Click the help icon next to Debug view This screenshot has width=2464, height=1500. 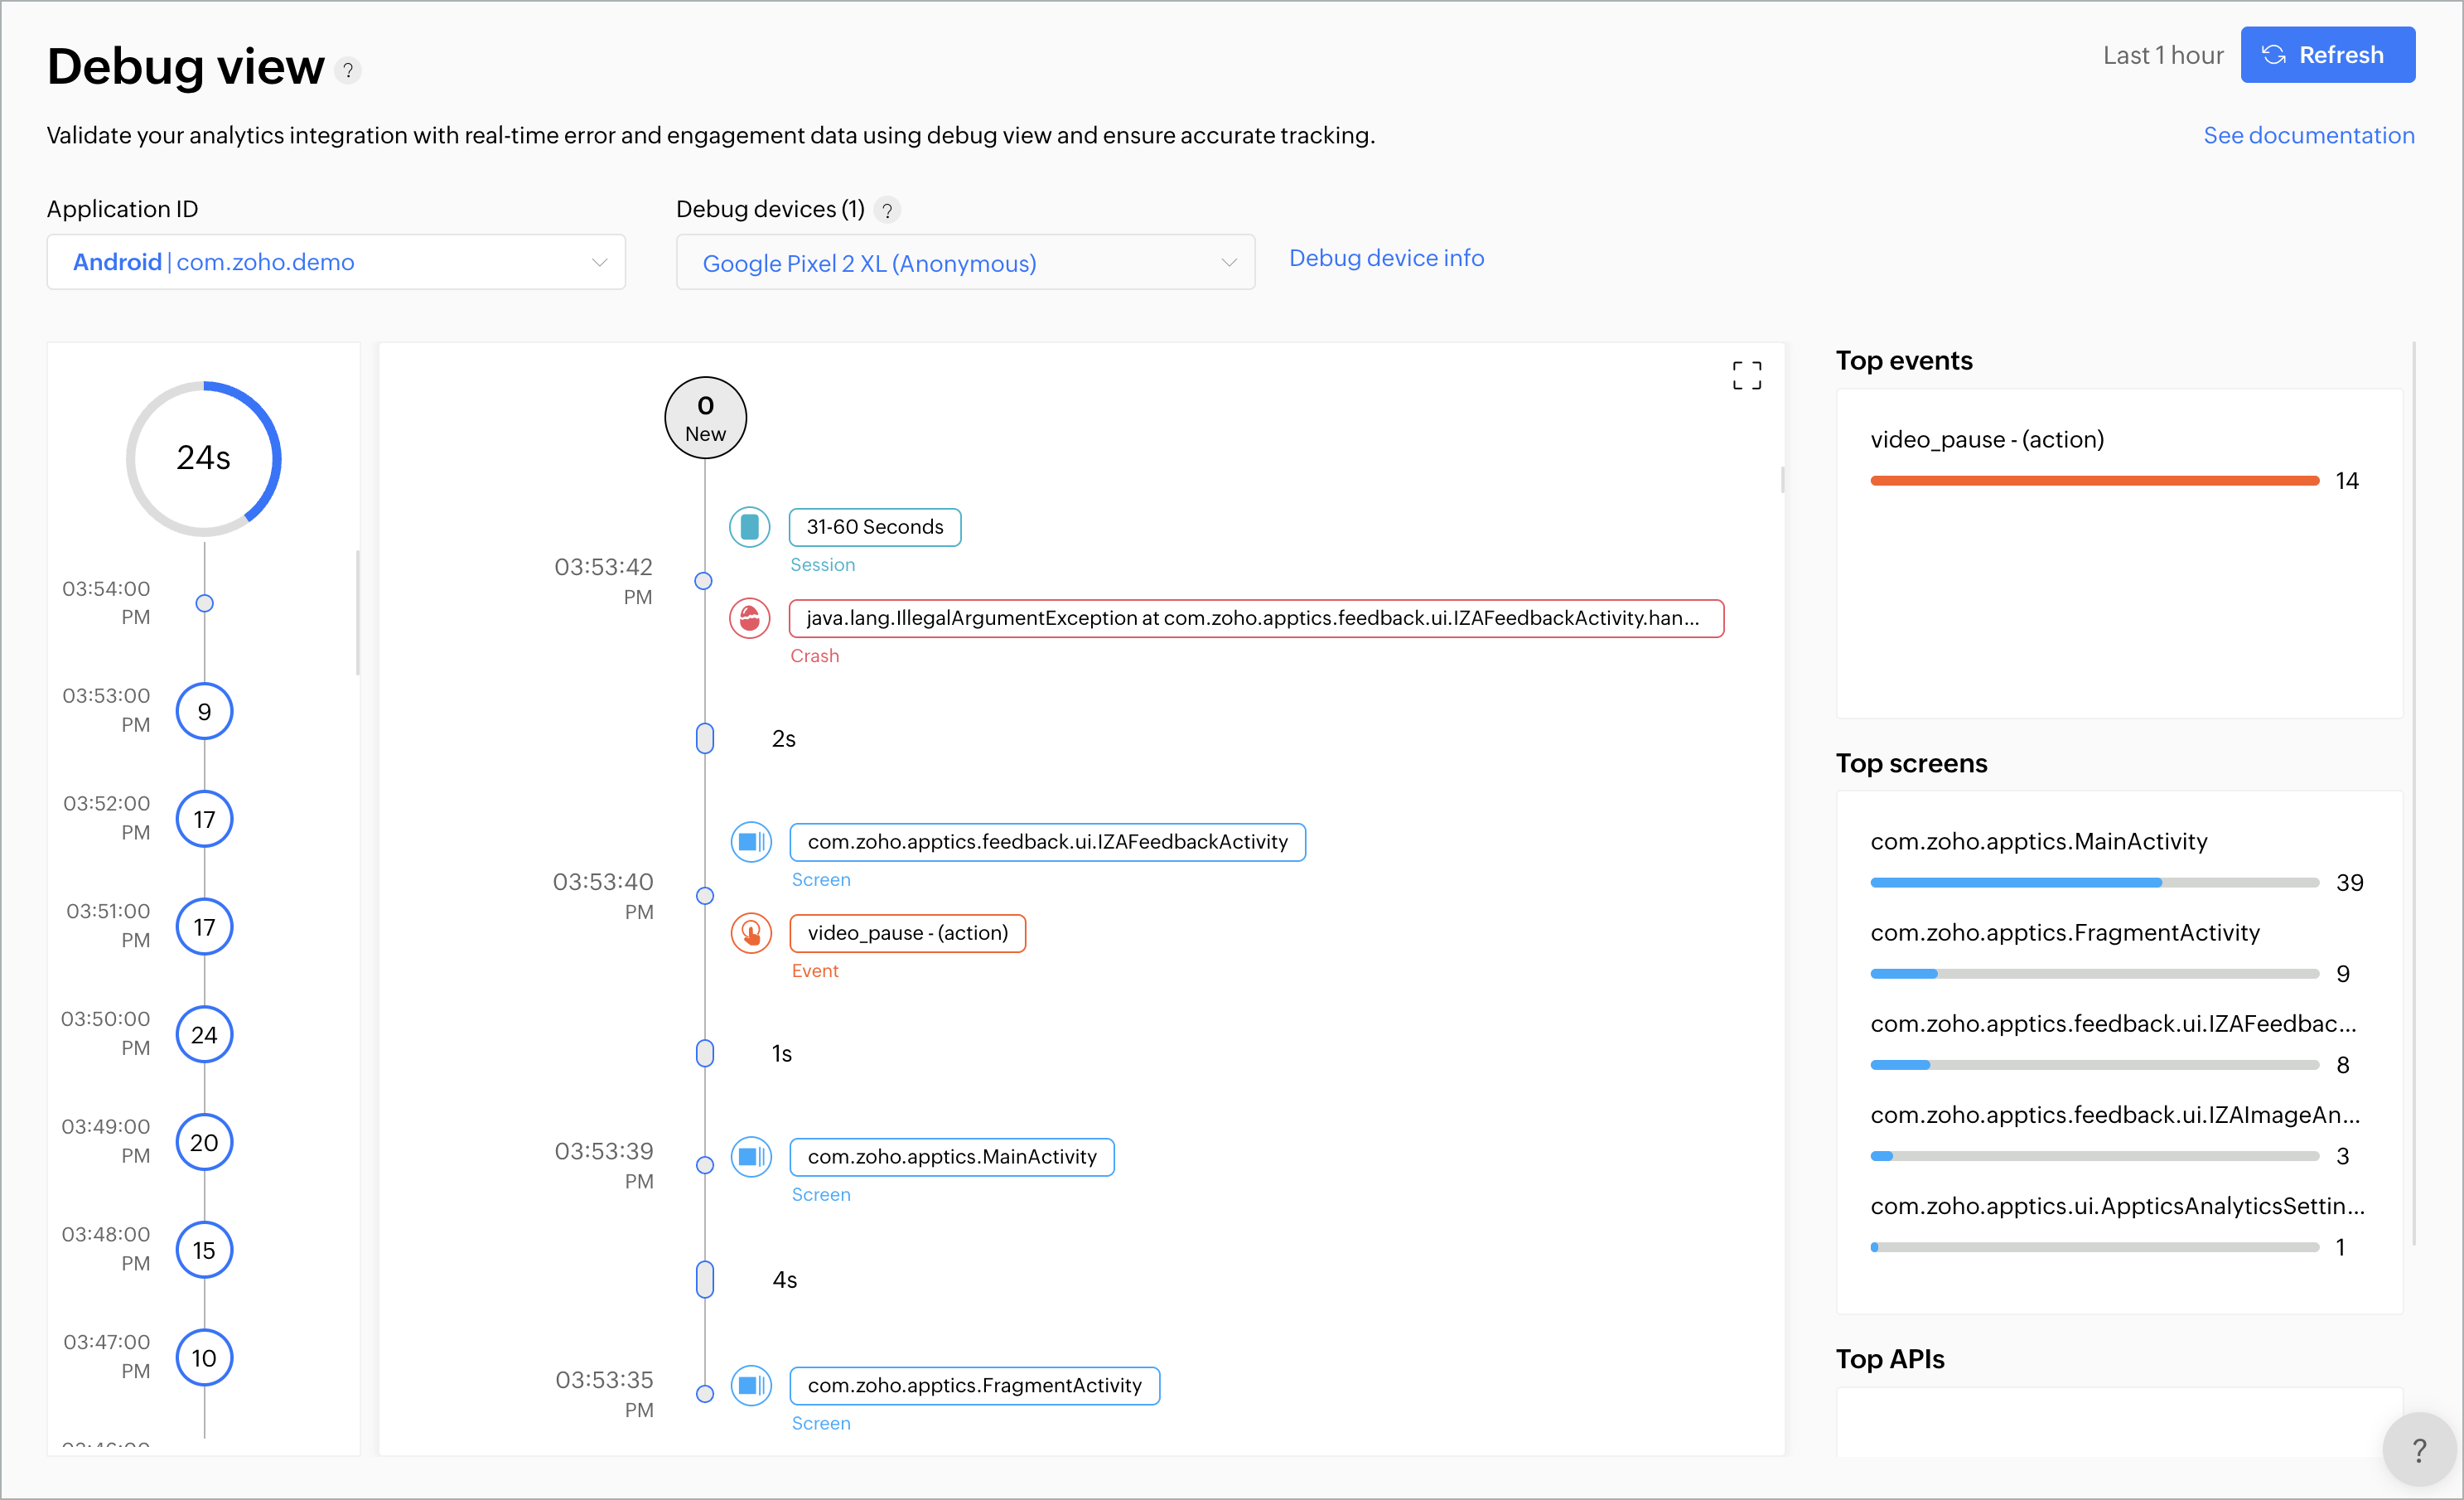(348, 71)
